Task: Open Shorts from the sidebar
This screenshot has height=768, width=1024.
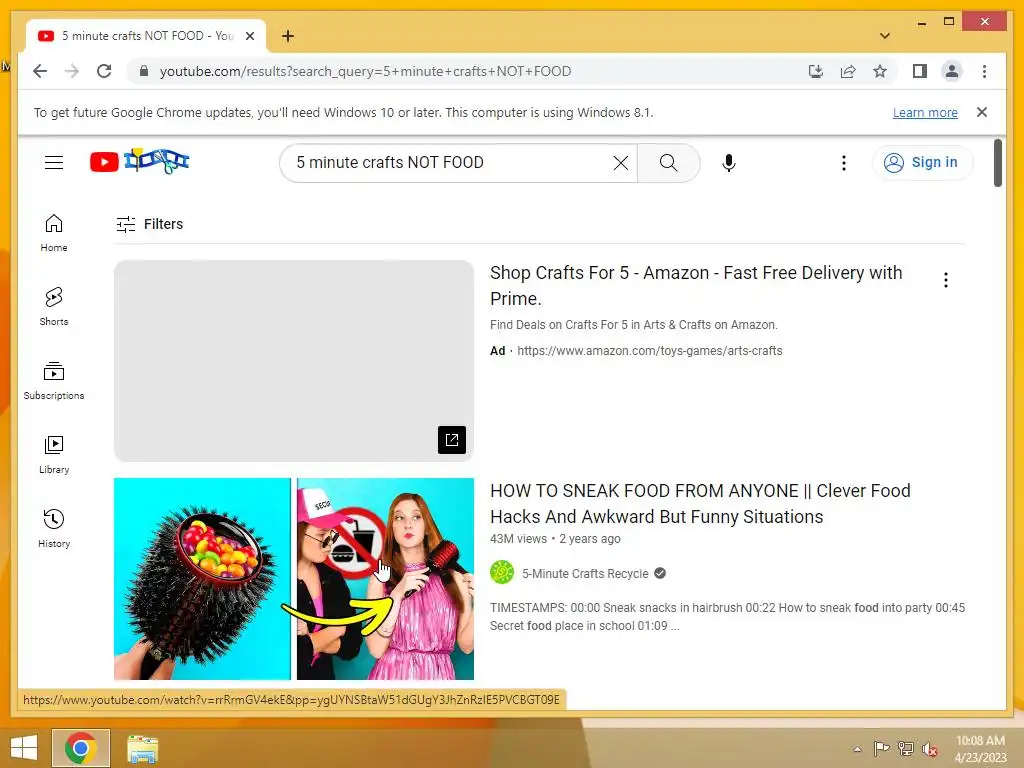Action: (x=54, y=307)
